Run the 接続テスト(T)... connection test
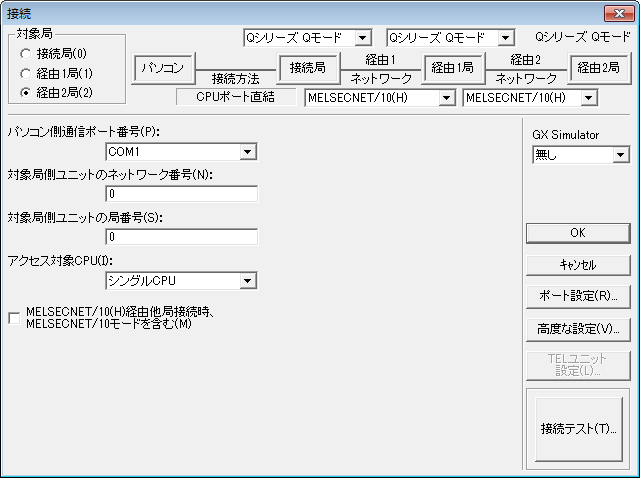The image size is (640, 478). pyautogui.click(x=578, y=428)
